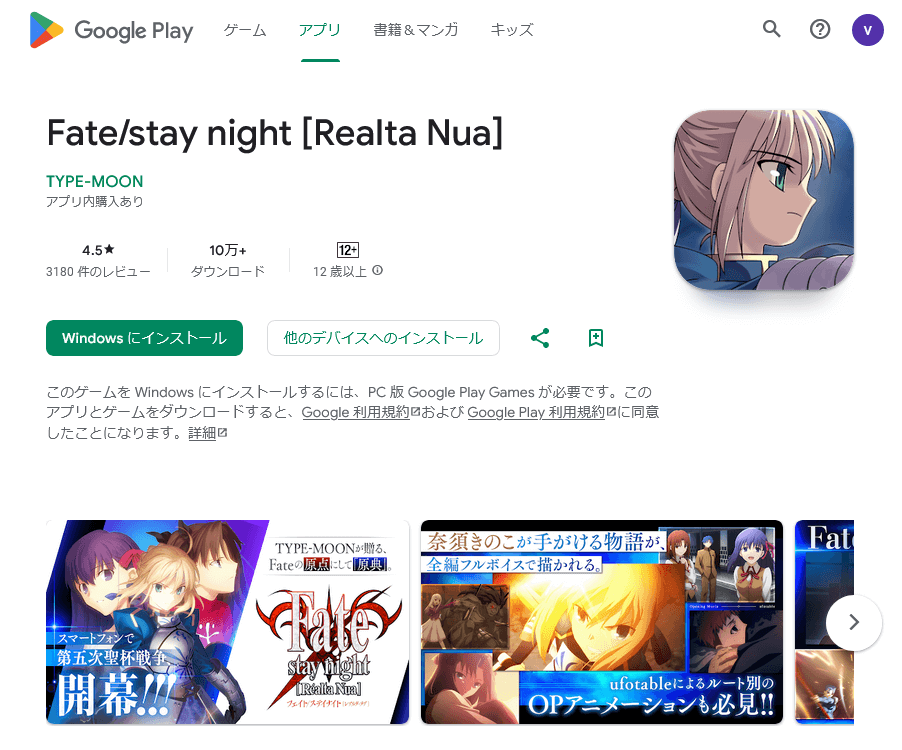This screenshot has width=902, height=750.
Task: Open the purple account avatar
Action: (x=867, y=29)
